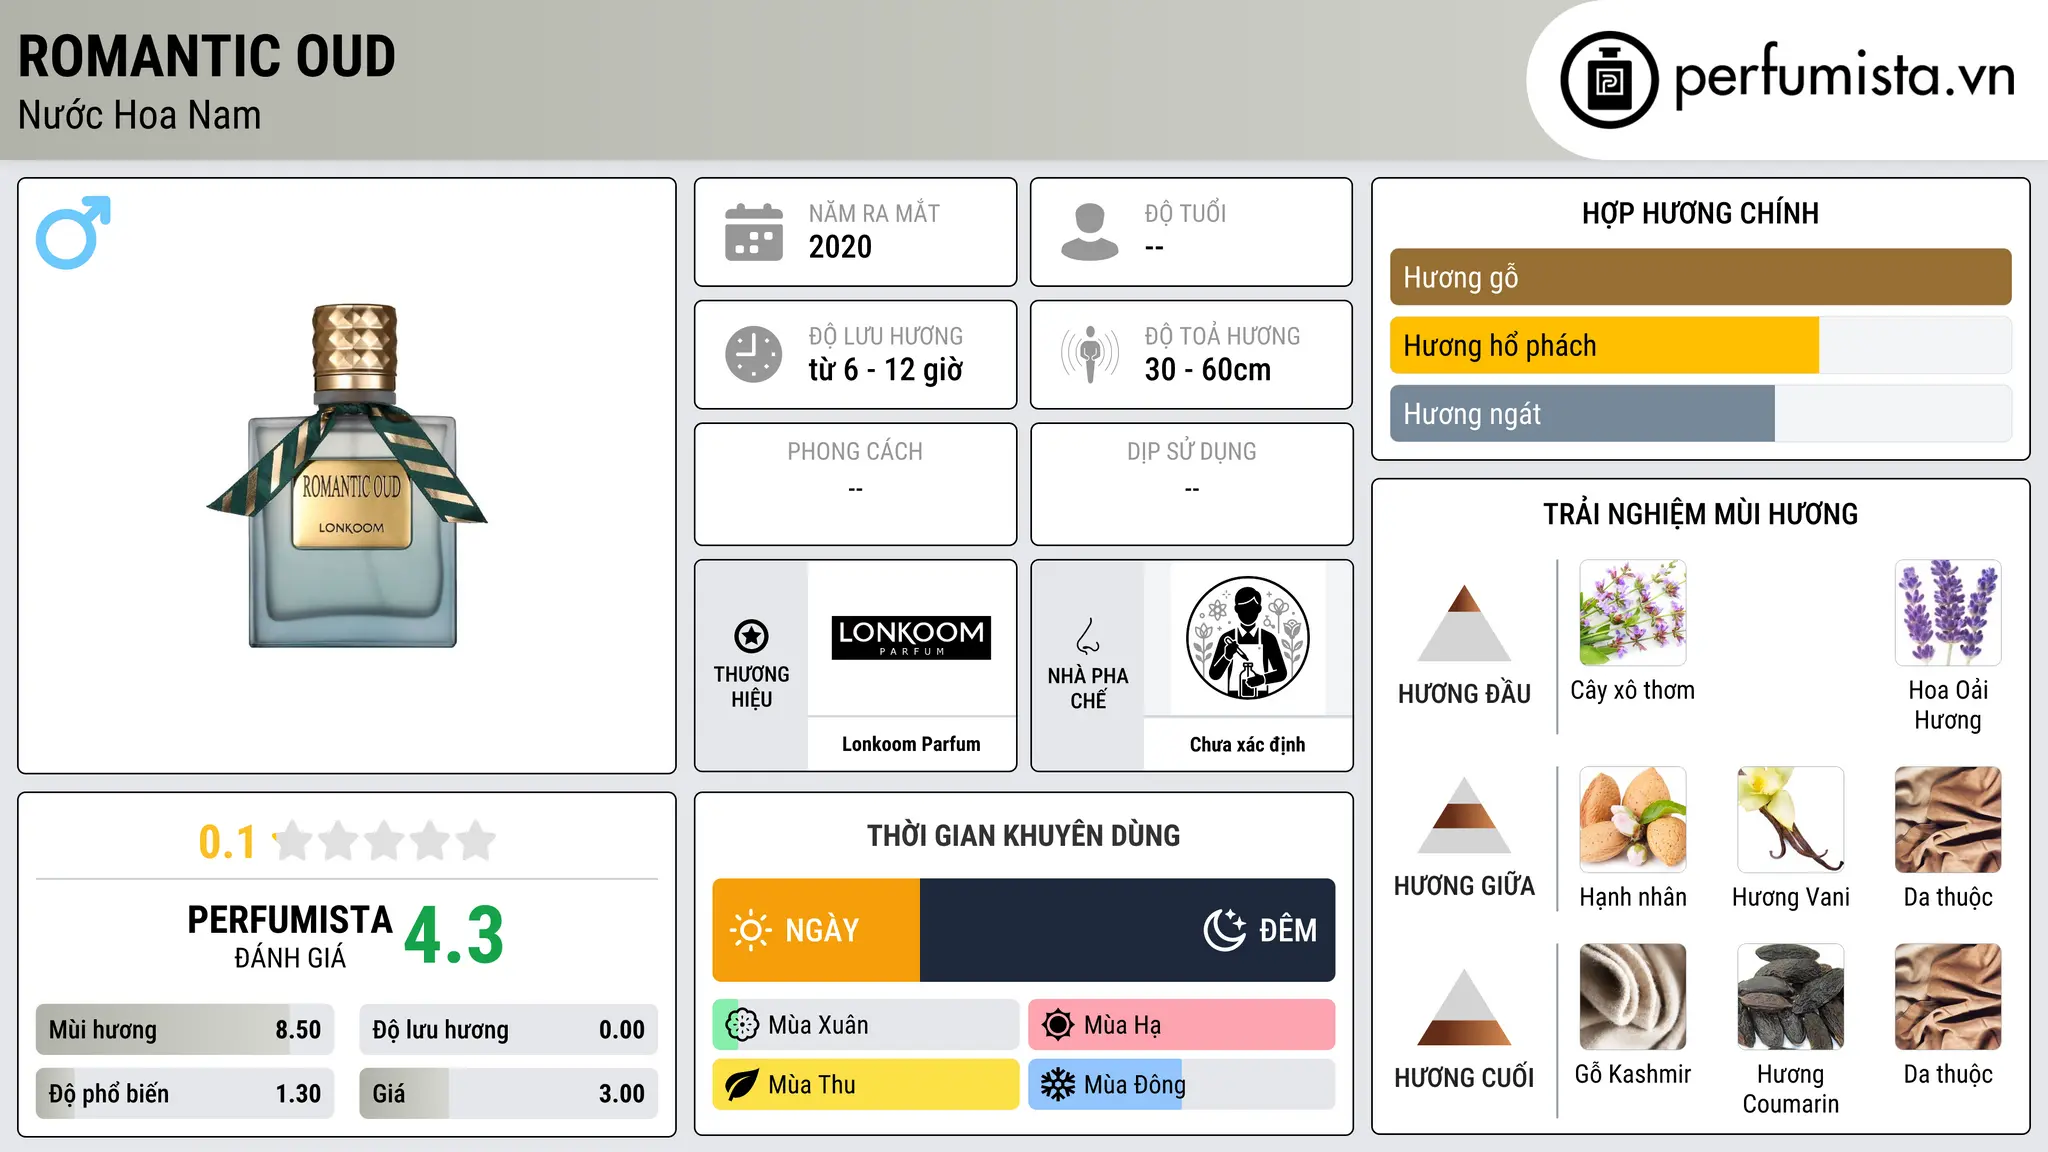Viewport: 2048px width, 1152px height.
Task: Choose the Mùa Thu season bar
Action: point(866,1085)
